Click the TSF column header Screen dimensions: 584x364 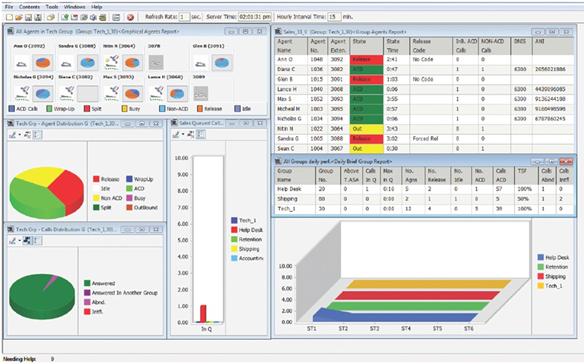[x=526, y=175]
